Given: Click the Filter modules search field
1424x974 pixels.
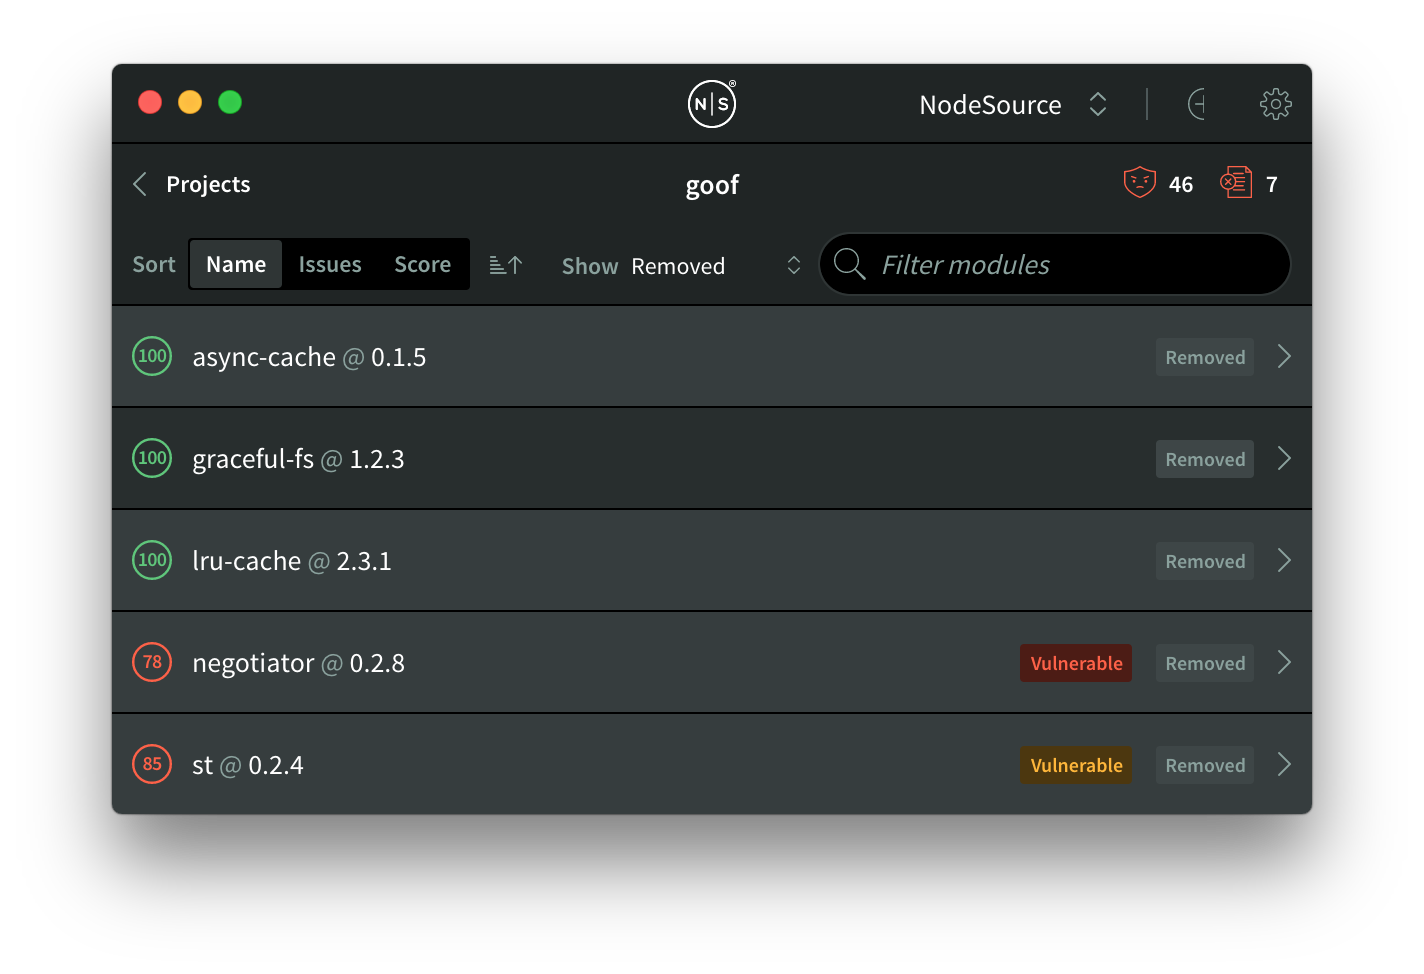Looking at the screenshot, I should pyautogui.click(x=1055, y=264).
